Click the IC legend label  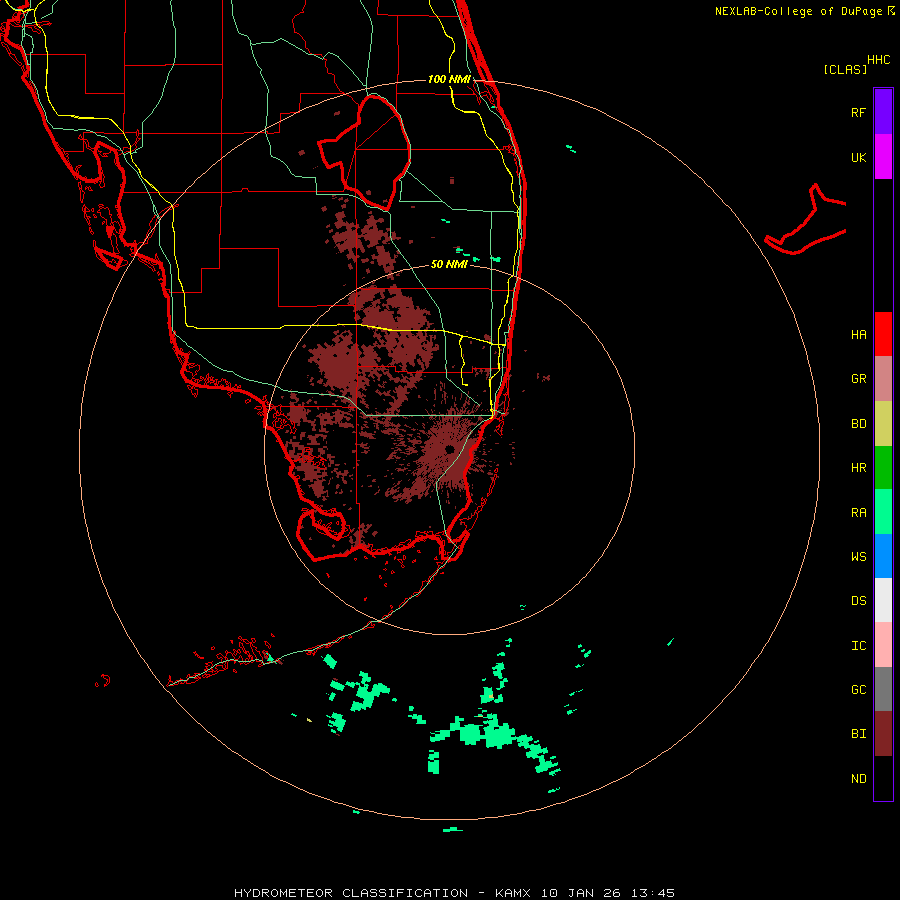tap(858, 646)
